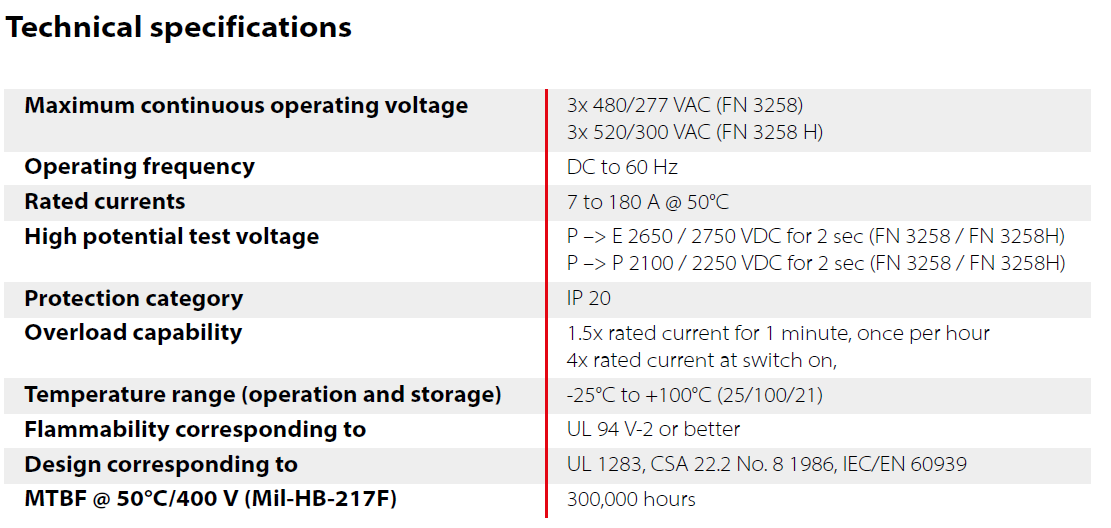
Task: Click the 7 to 180 A @ 50°C value
Action: pos(647,202)
